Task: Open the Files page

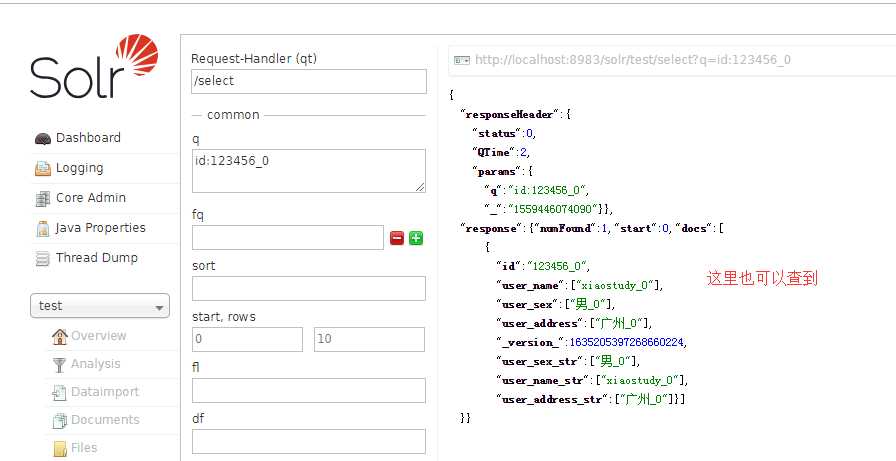Action: [x=84, y=448]
